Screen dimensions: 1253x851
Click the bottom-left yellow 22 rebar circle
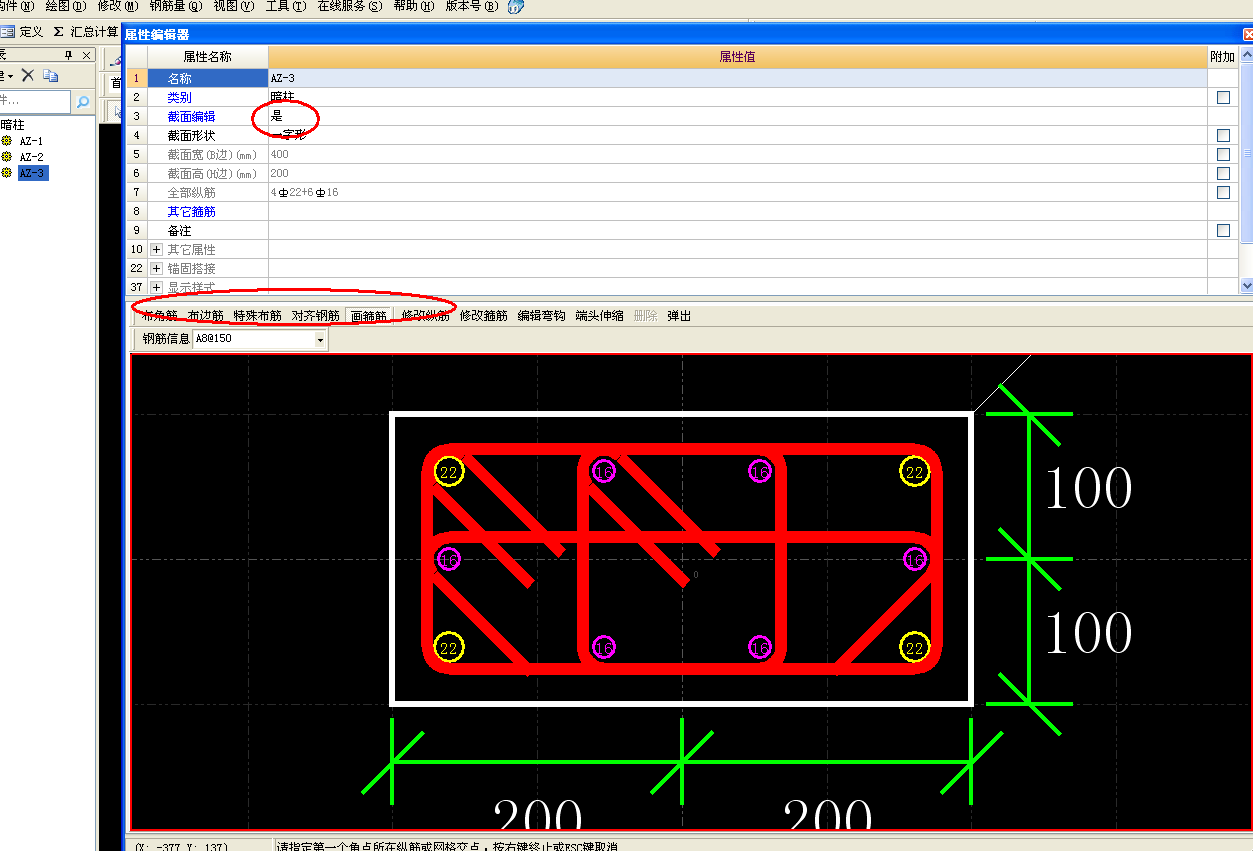(x=449, y=648)
